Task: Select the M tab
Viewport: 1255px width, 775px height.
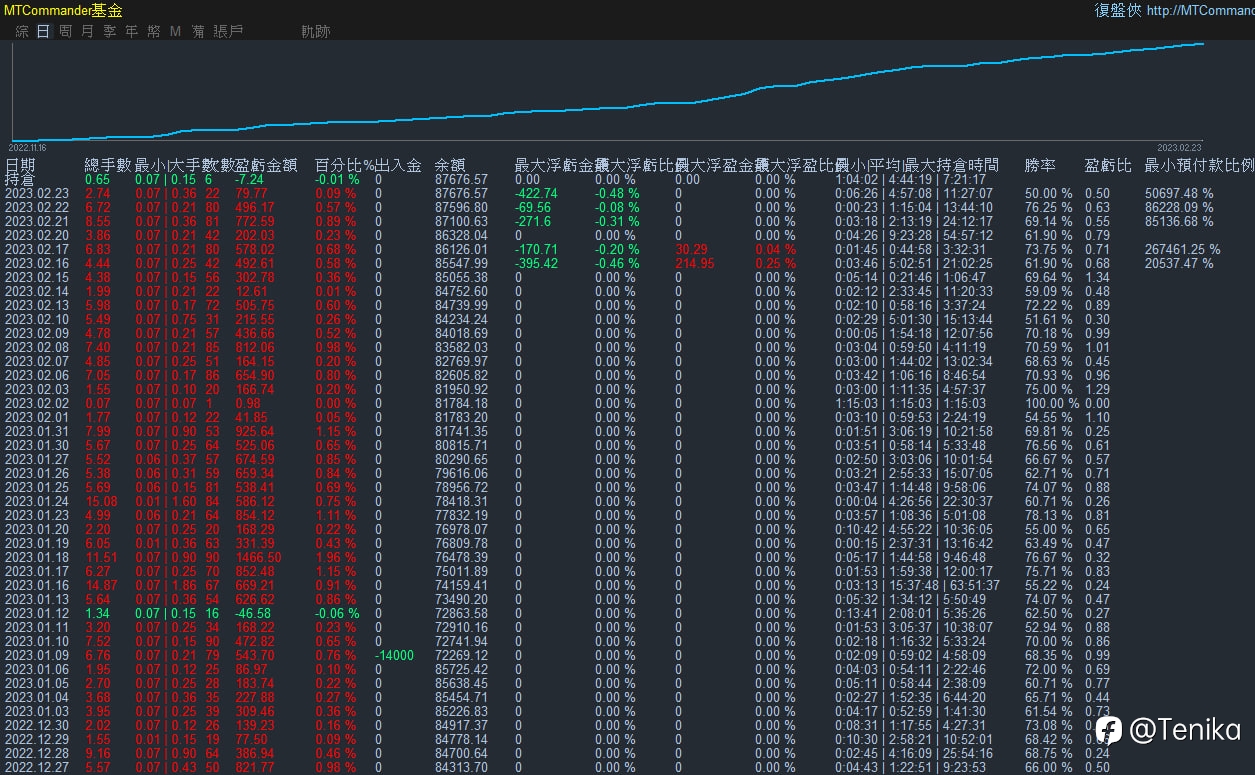Action: (x=175, y=31)
